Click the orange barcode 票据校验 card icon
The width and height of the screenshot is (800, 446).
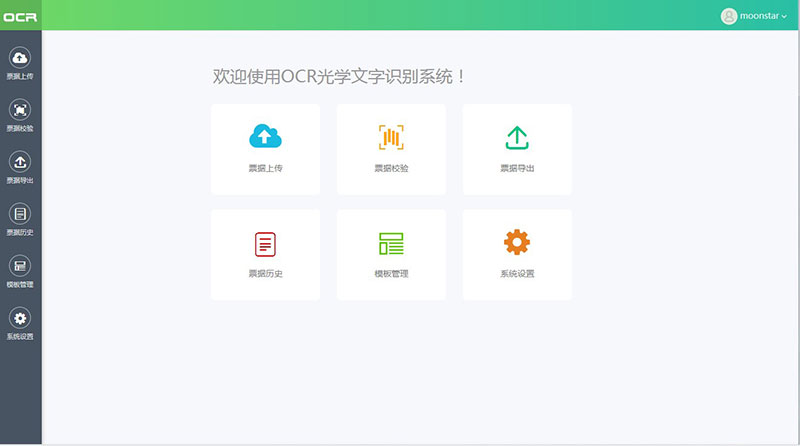coord(391,137)
